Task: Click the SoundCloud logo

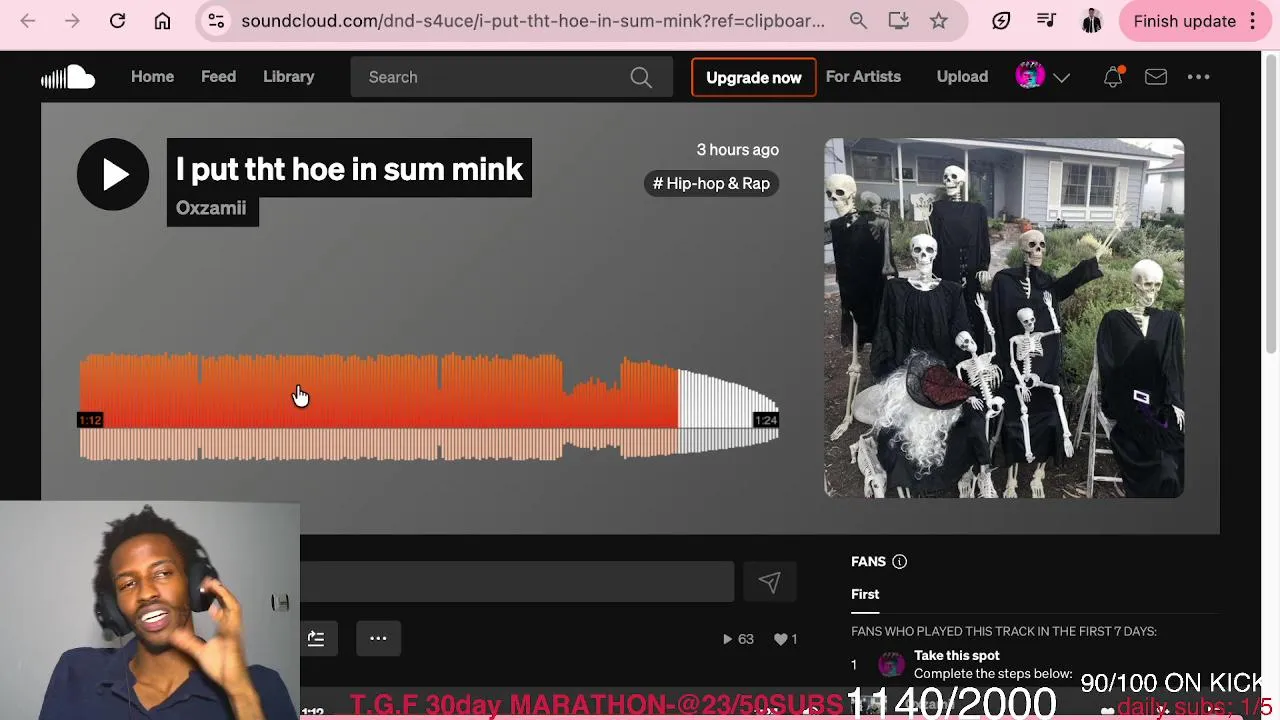Action: pyautogui.click(x=68, y=77)
